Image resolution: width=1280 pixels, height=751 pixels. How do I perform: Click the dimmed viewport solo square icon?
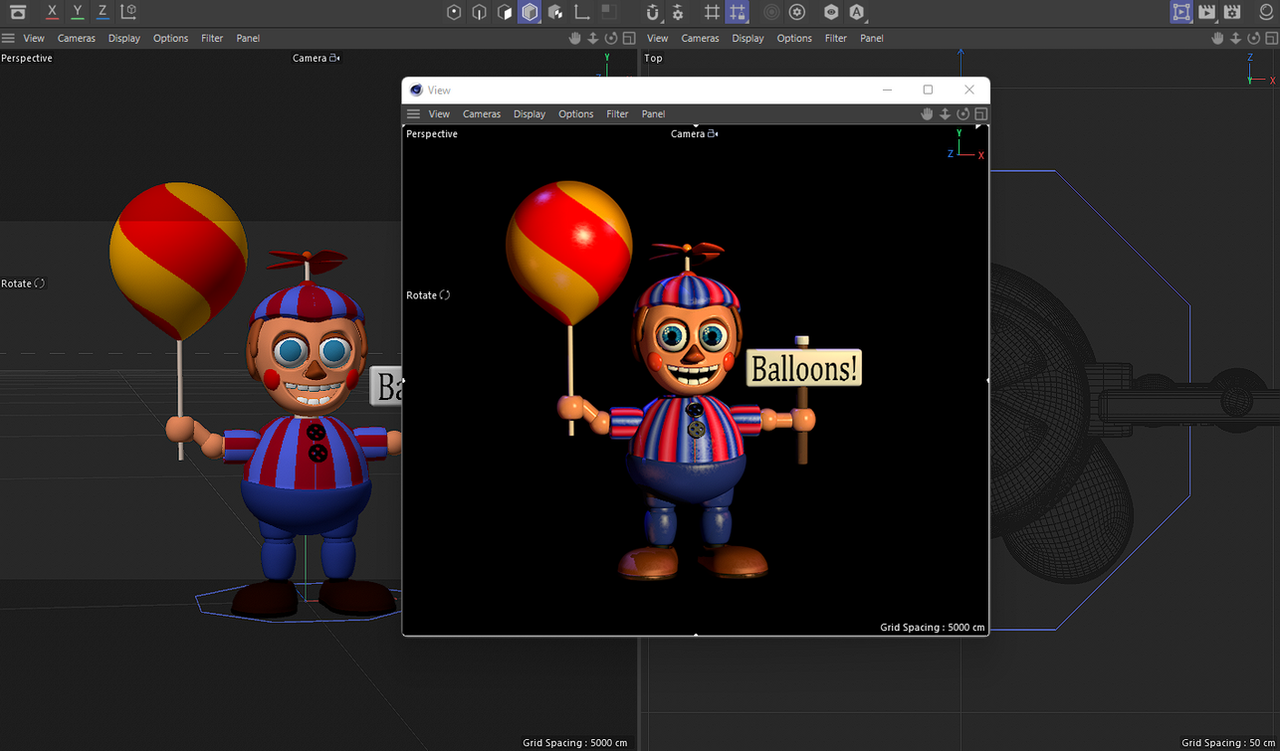608,12
